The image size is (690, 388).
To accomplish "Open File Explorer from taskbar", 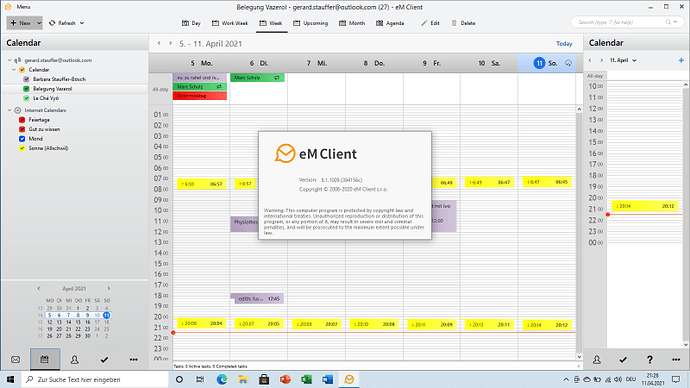I will point(243,379).
